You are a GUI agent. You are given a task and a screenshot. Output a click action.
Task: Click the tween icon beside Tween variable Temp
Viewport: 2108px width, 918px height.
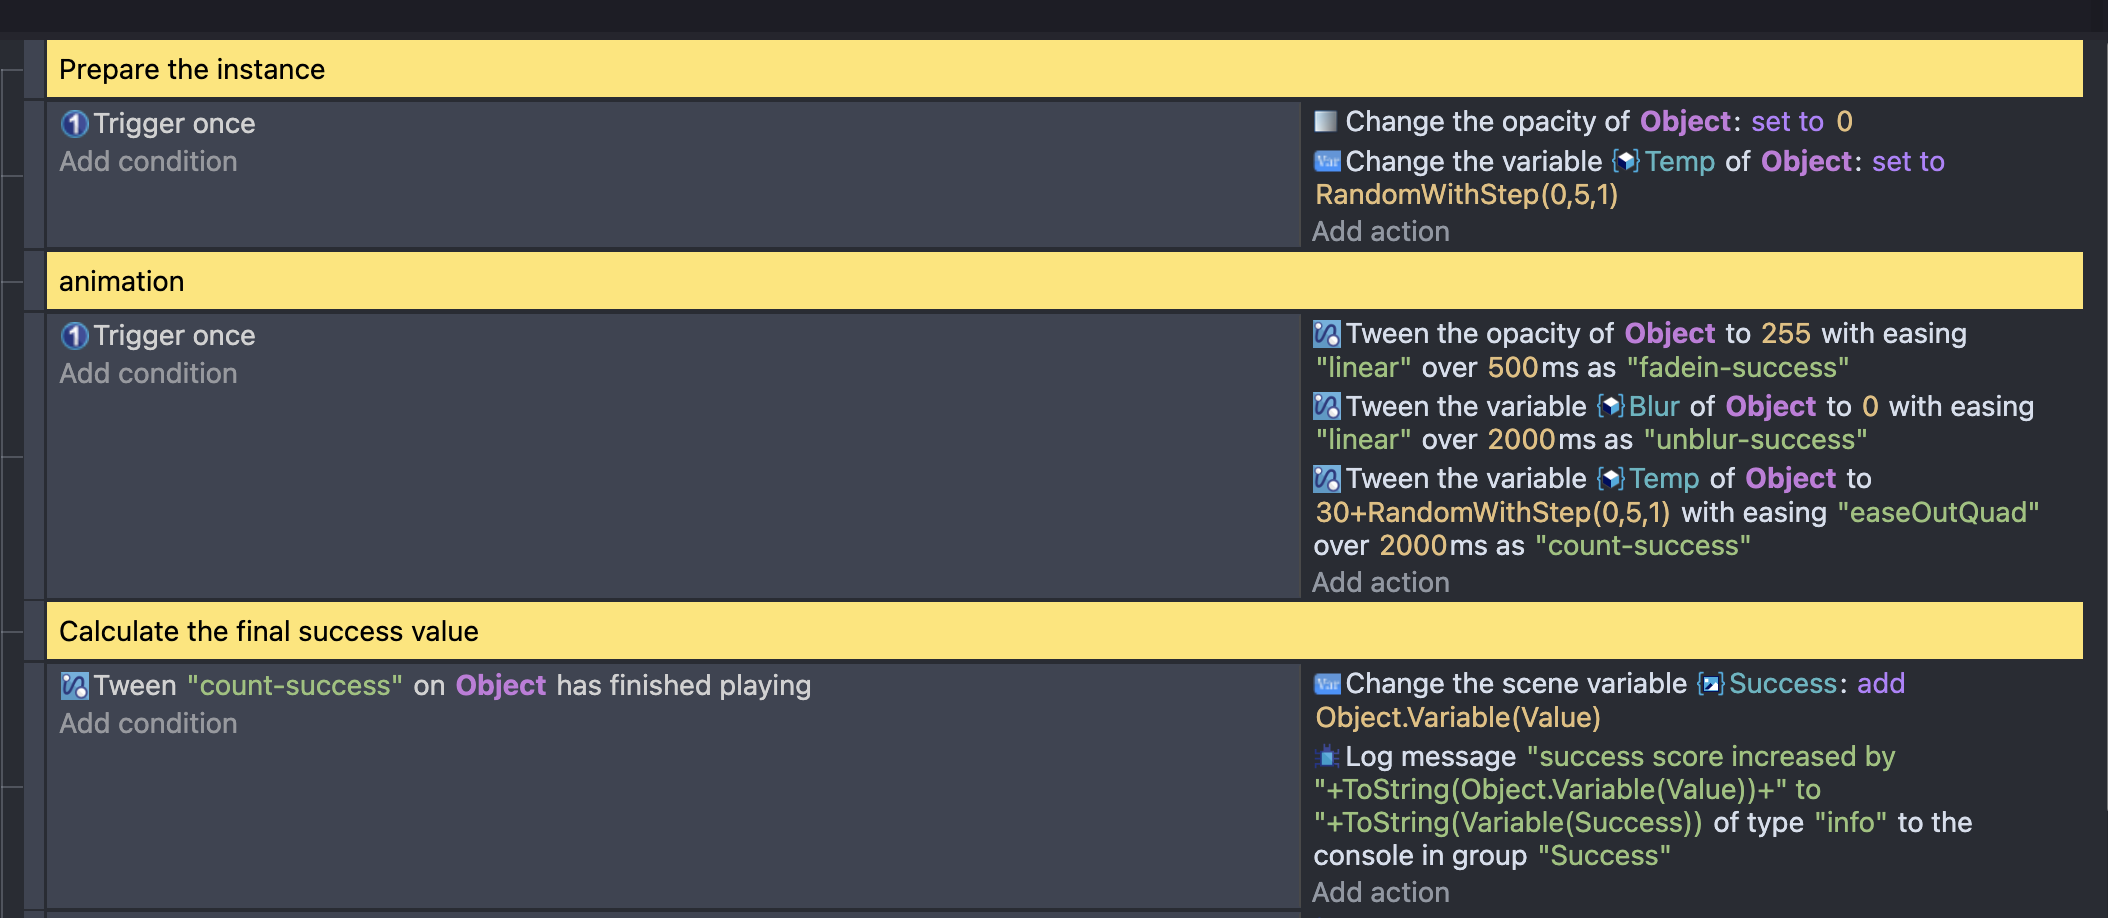click(x=1327, y=479)
